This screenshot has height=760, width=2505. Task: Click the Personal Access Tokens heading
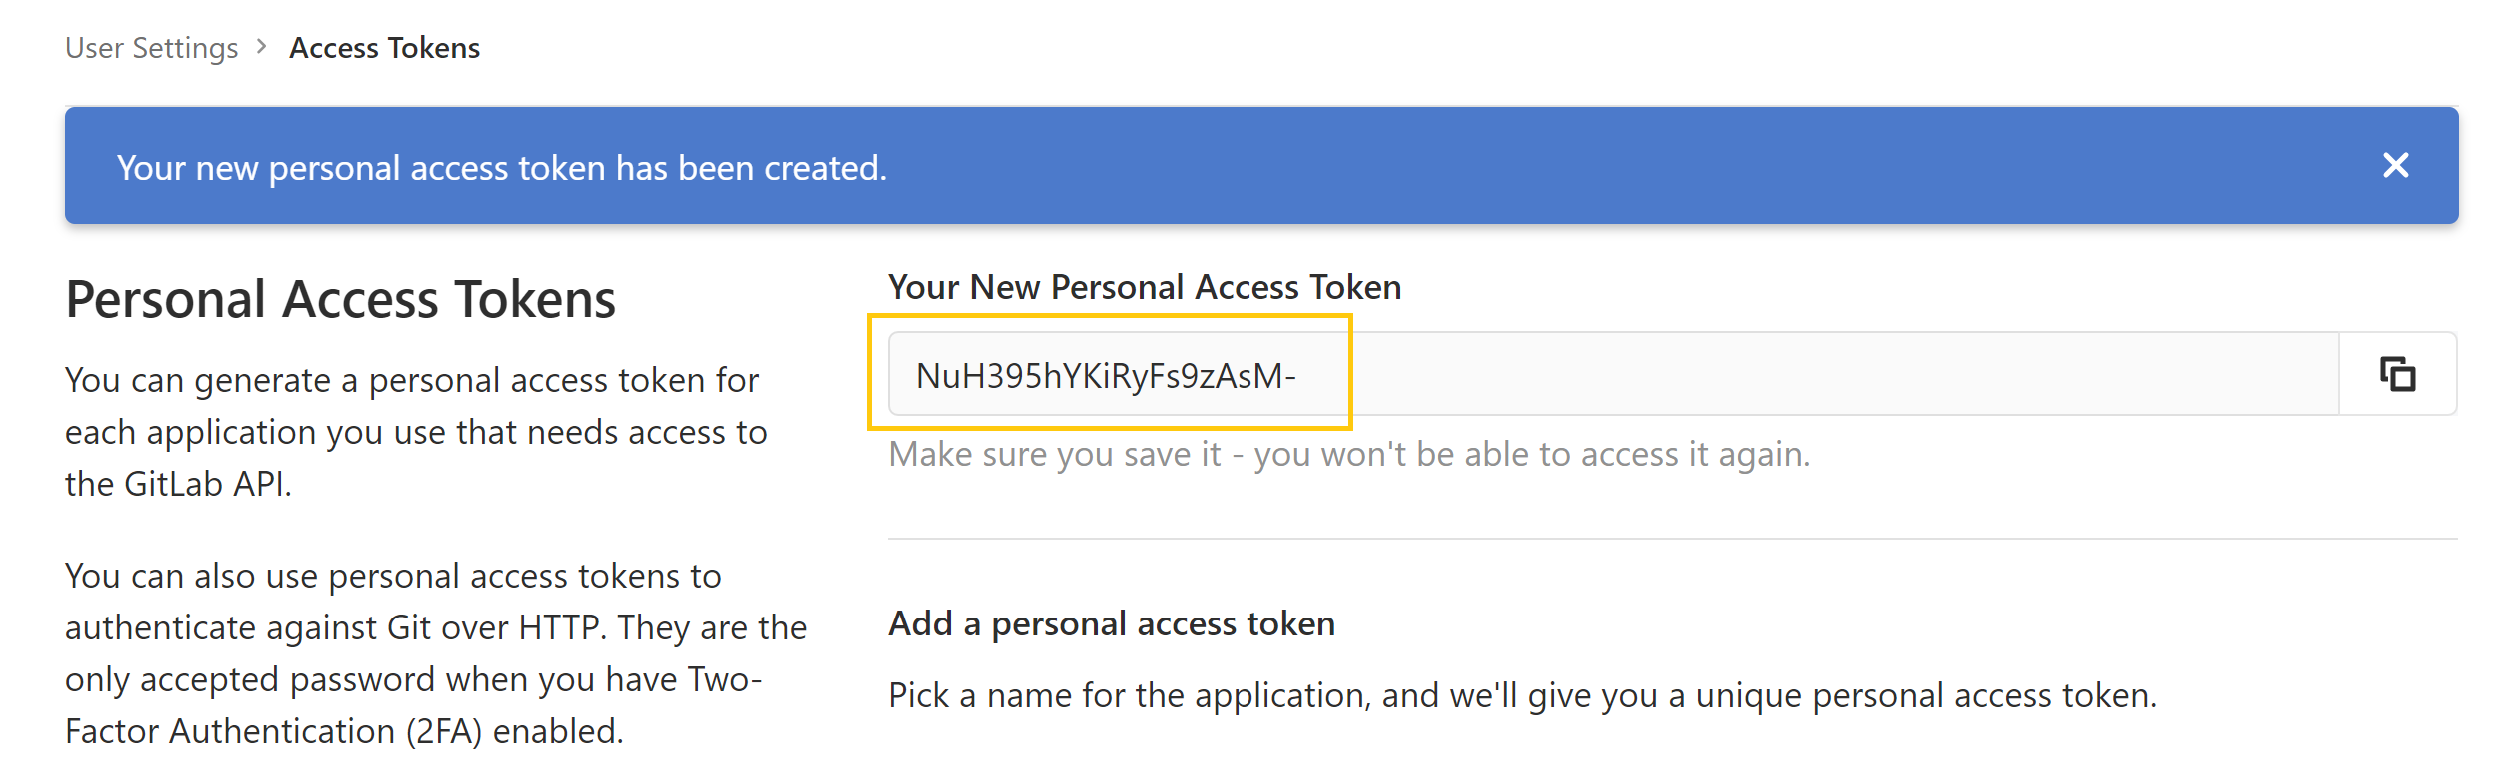pyautogui.click(x=340, y=299)
